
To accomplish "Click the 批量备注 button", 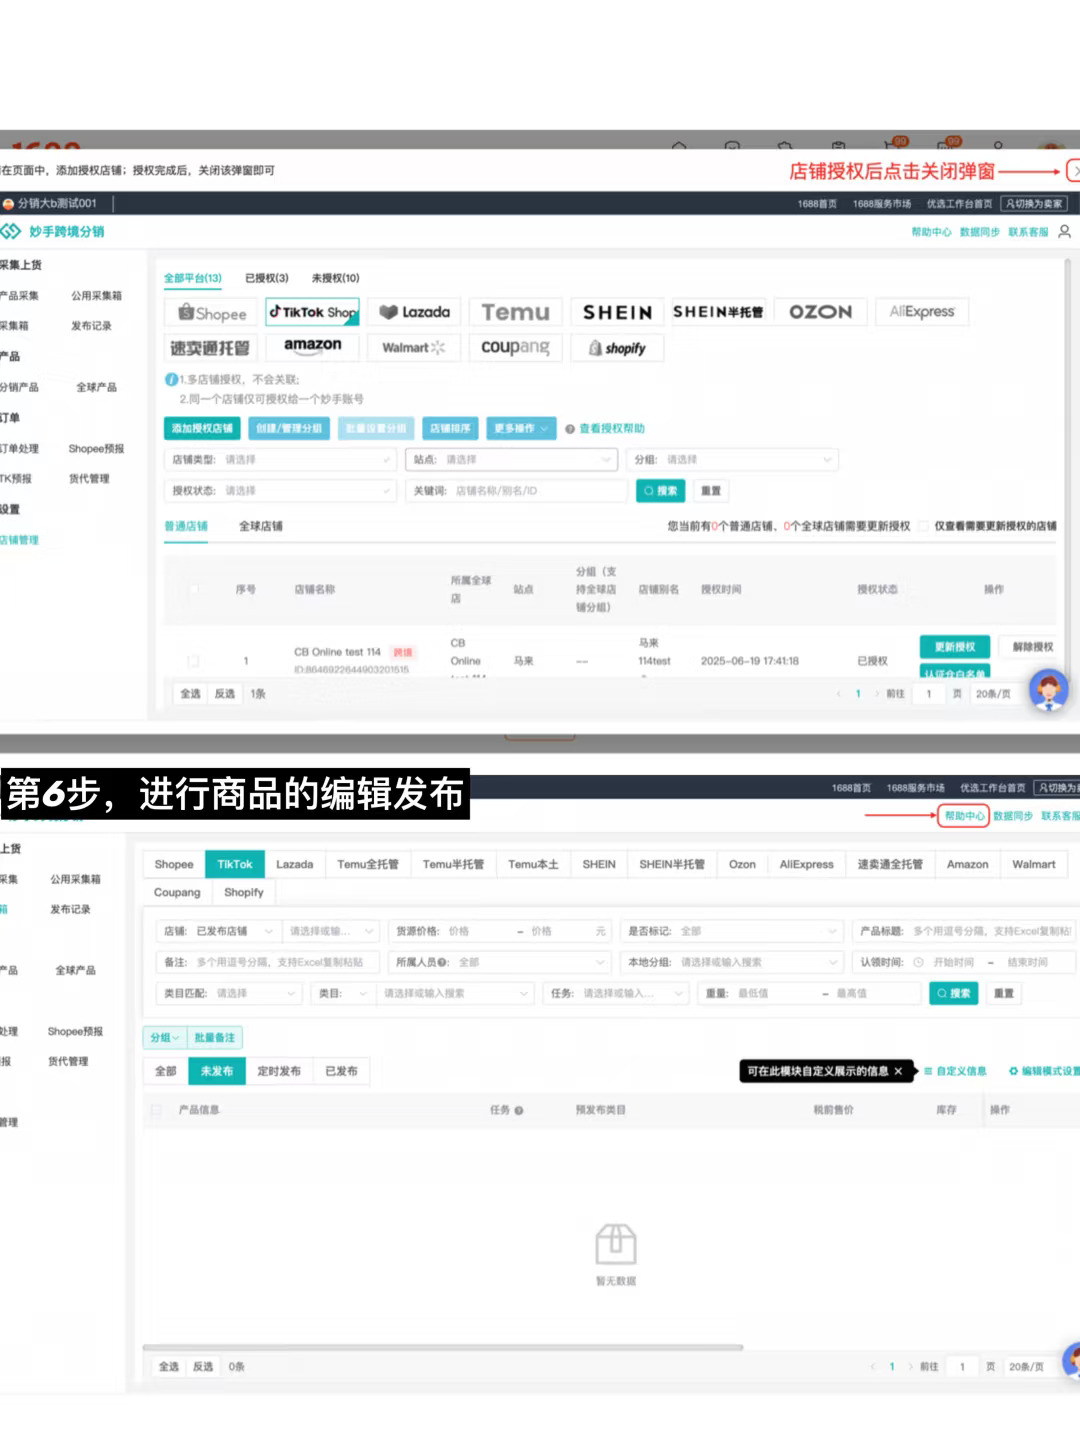I will 214,1038.
